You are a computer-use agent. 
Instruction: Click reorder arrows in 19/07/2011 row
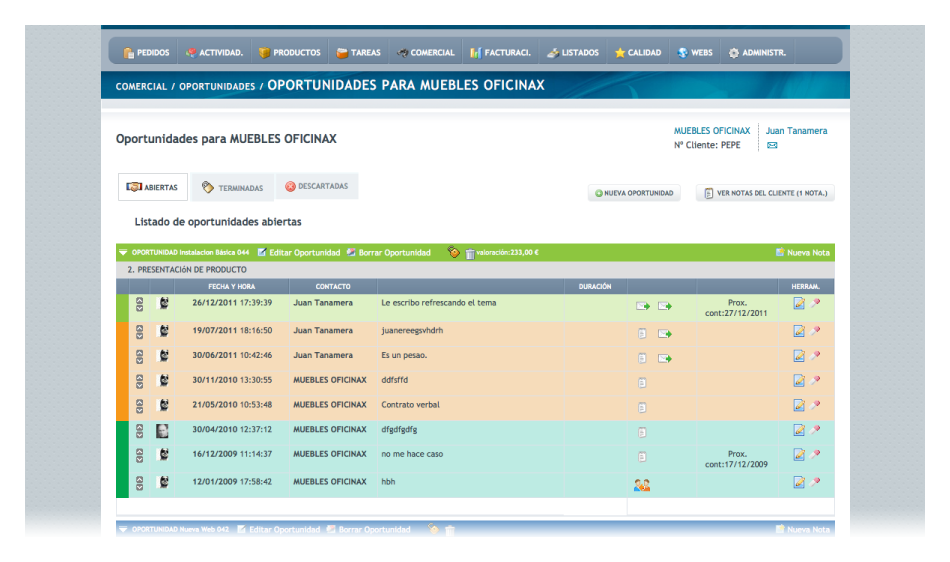point(139,332)
